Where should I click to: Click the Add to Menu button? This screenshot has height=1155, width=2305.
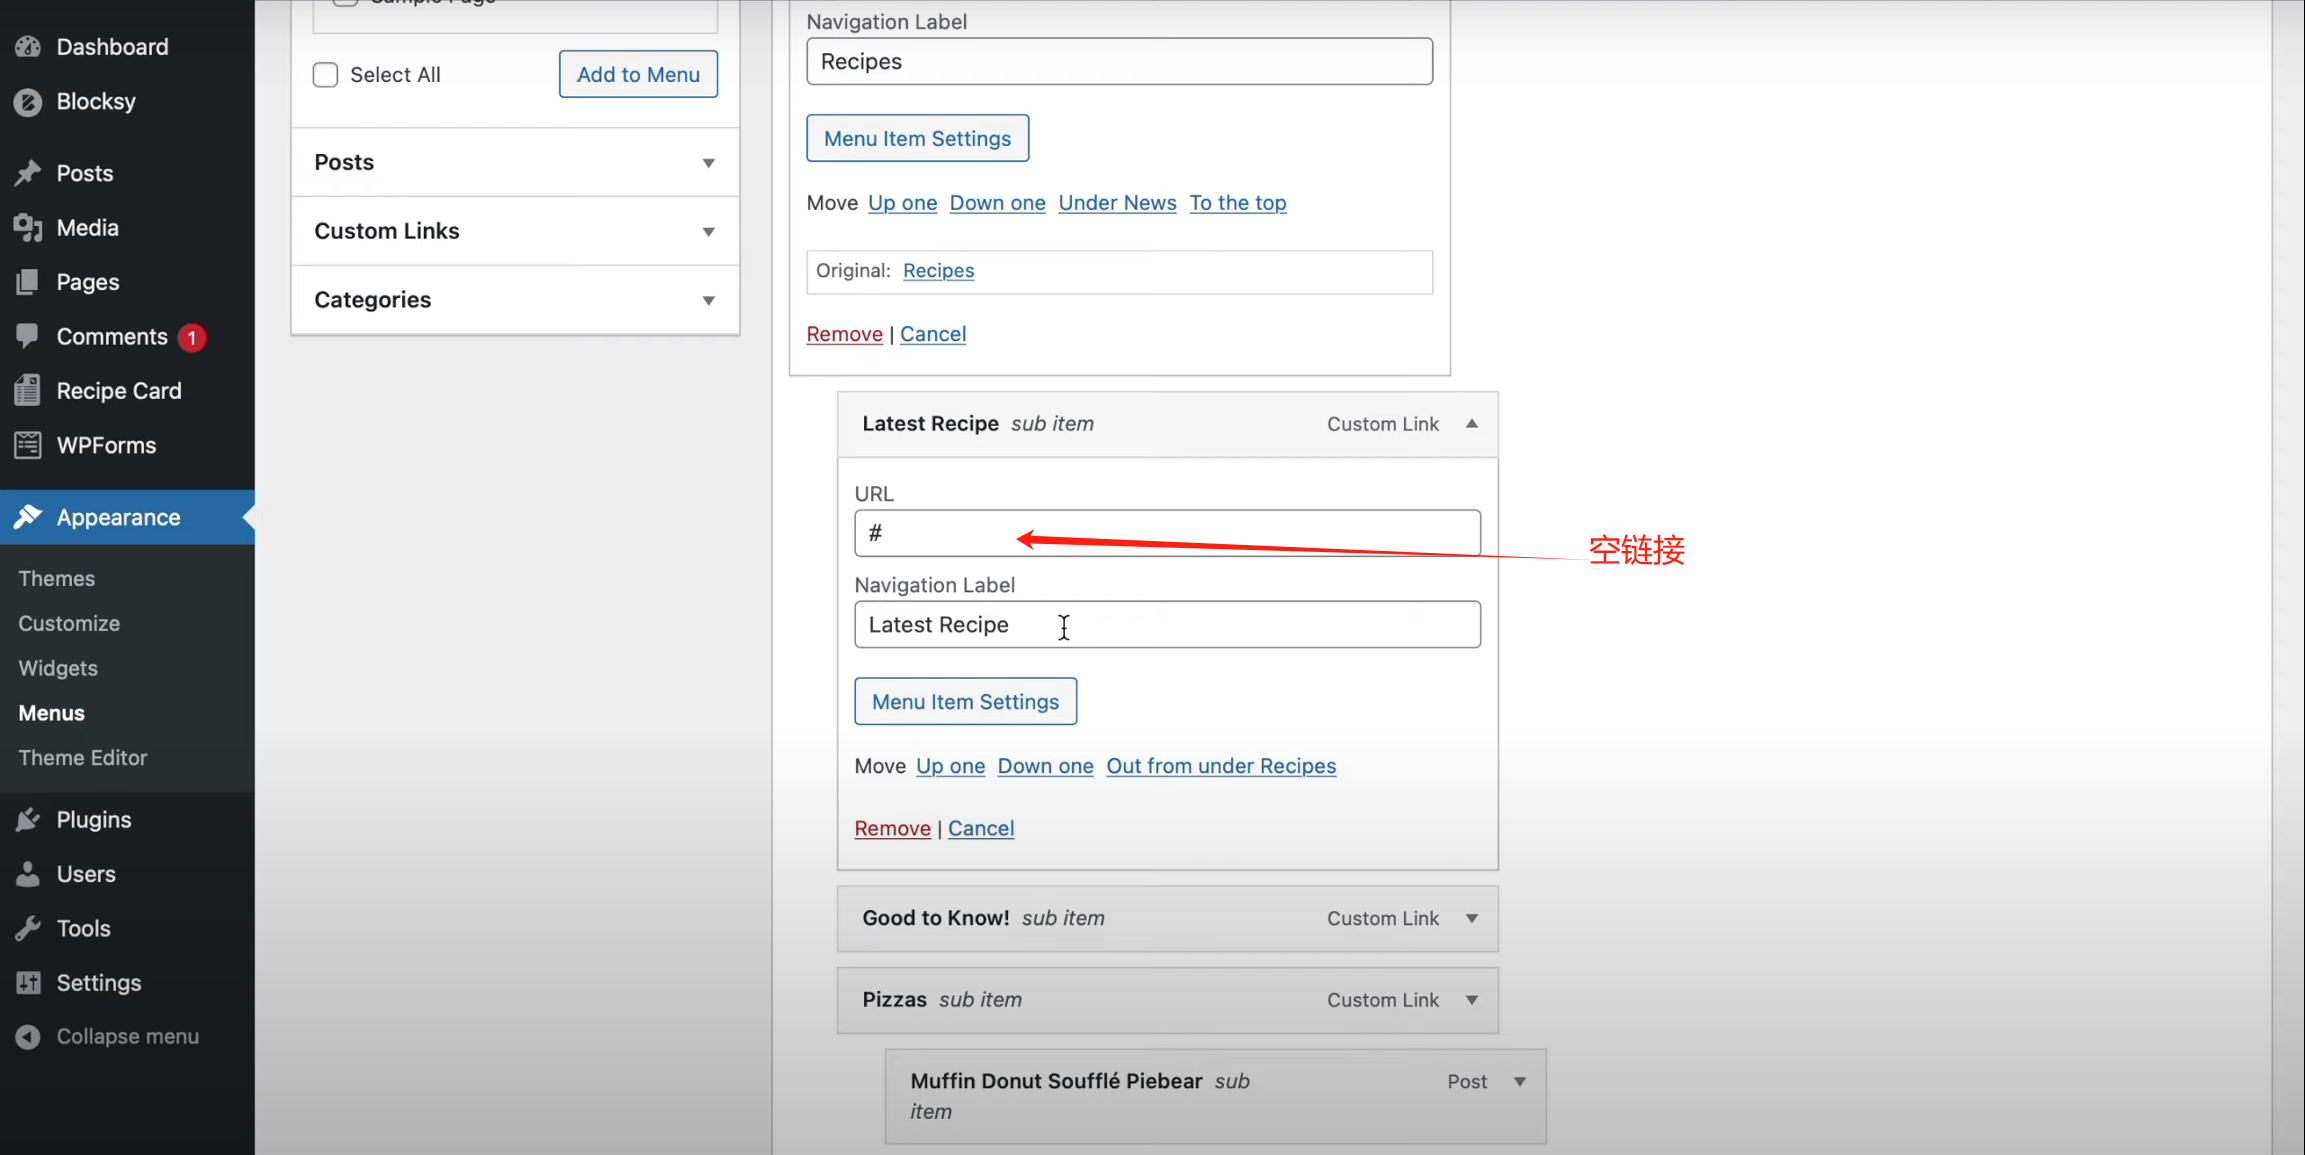(637, 74)
